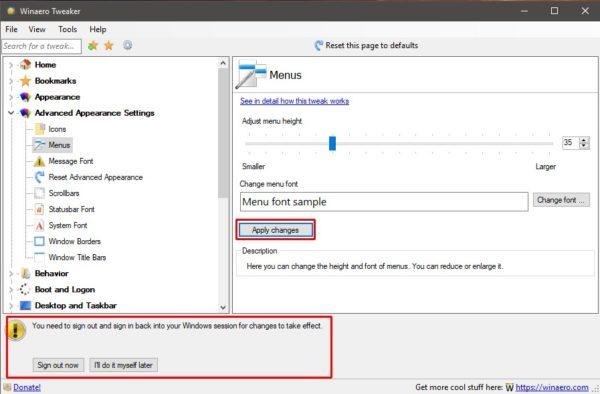Collapse Advanced Appearance Settings node
Image resolution: width=600 pixels, height=394 pixels.
[x=11, y=113]
